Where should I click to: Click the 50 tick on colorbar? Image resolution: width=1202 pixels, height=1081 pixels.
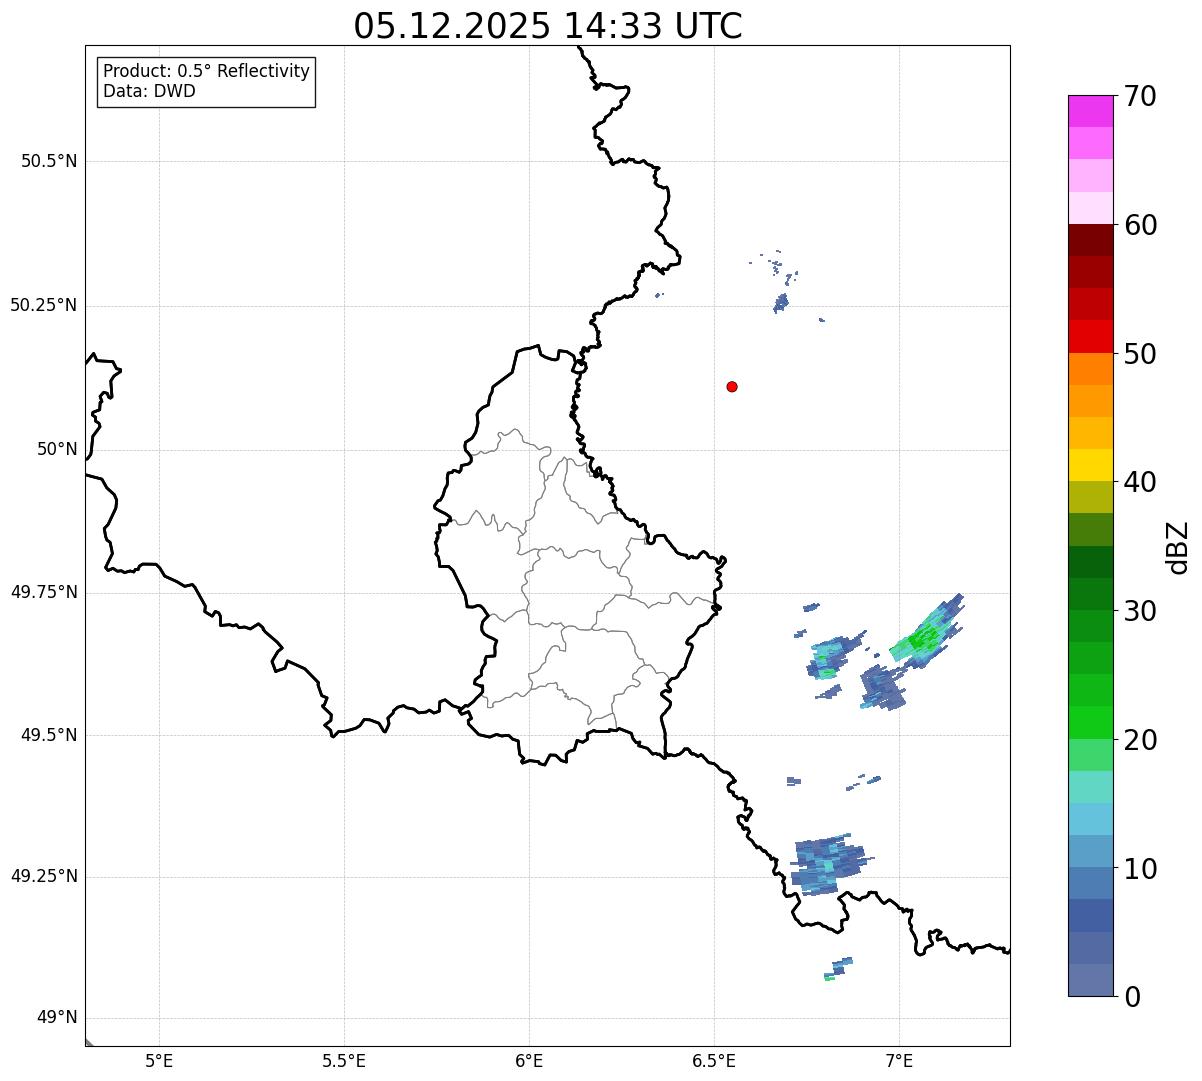point(1140,354)
